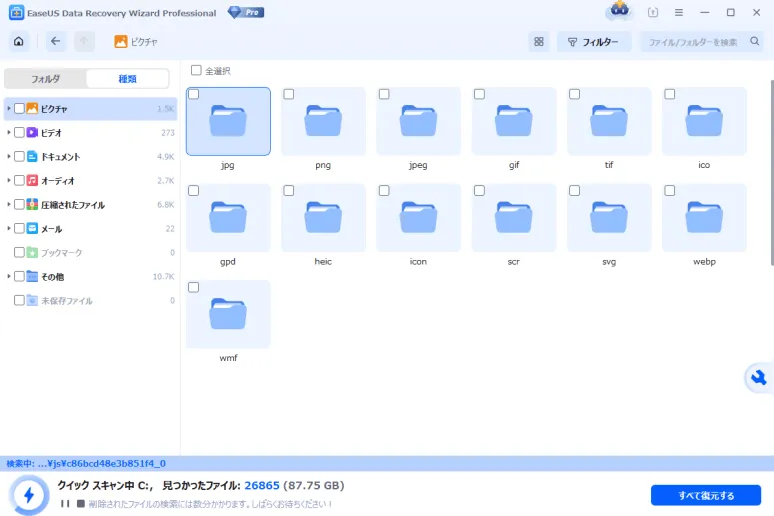774x516 pixels.
Task: Go back with the left arrow button
Action: [x=55, y=42]
